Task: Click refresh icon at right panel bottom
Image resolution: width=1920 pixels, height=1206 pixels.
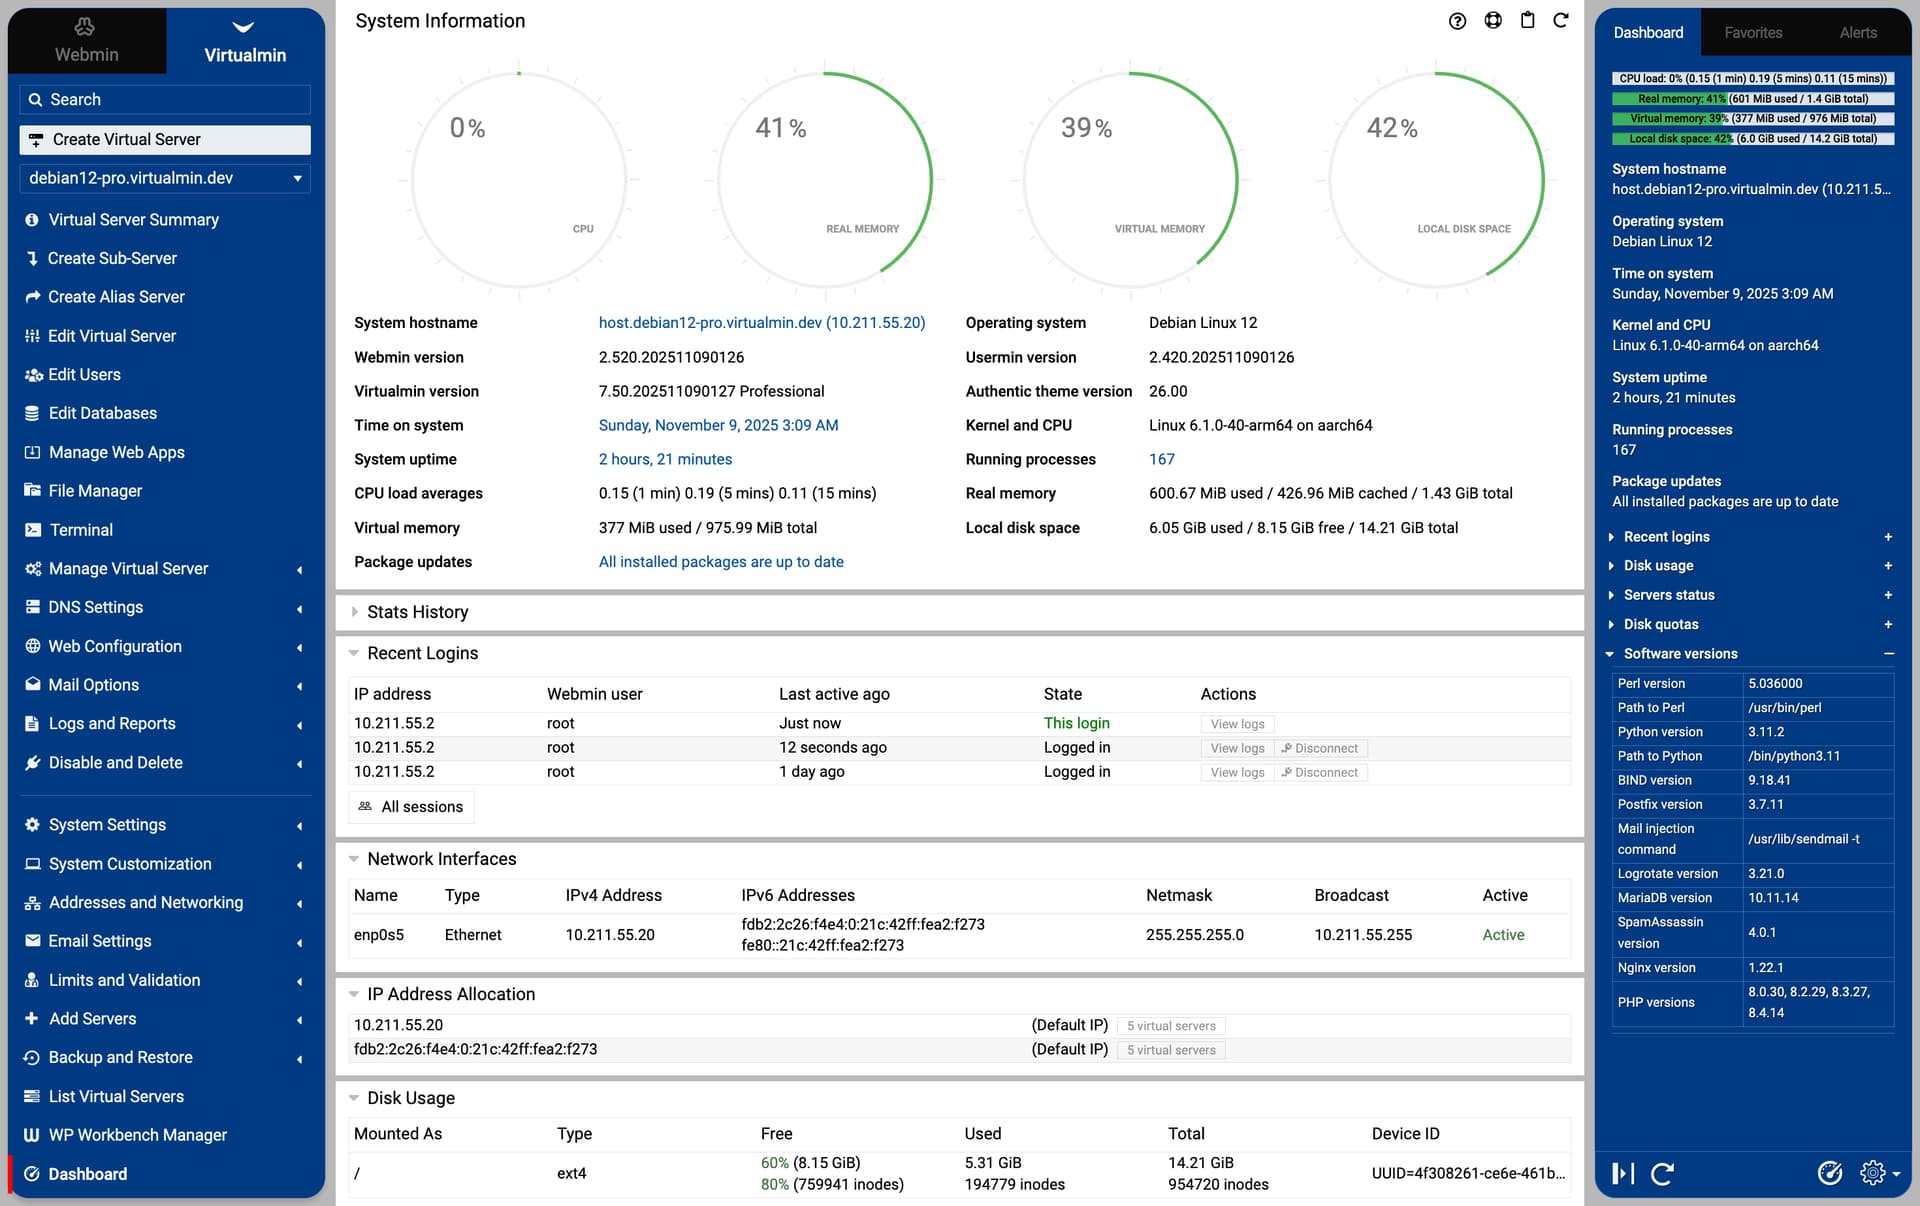Action: [x=1662, y=1173]
